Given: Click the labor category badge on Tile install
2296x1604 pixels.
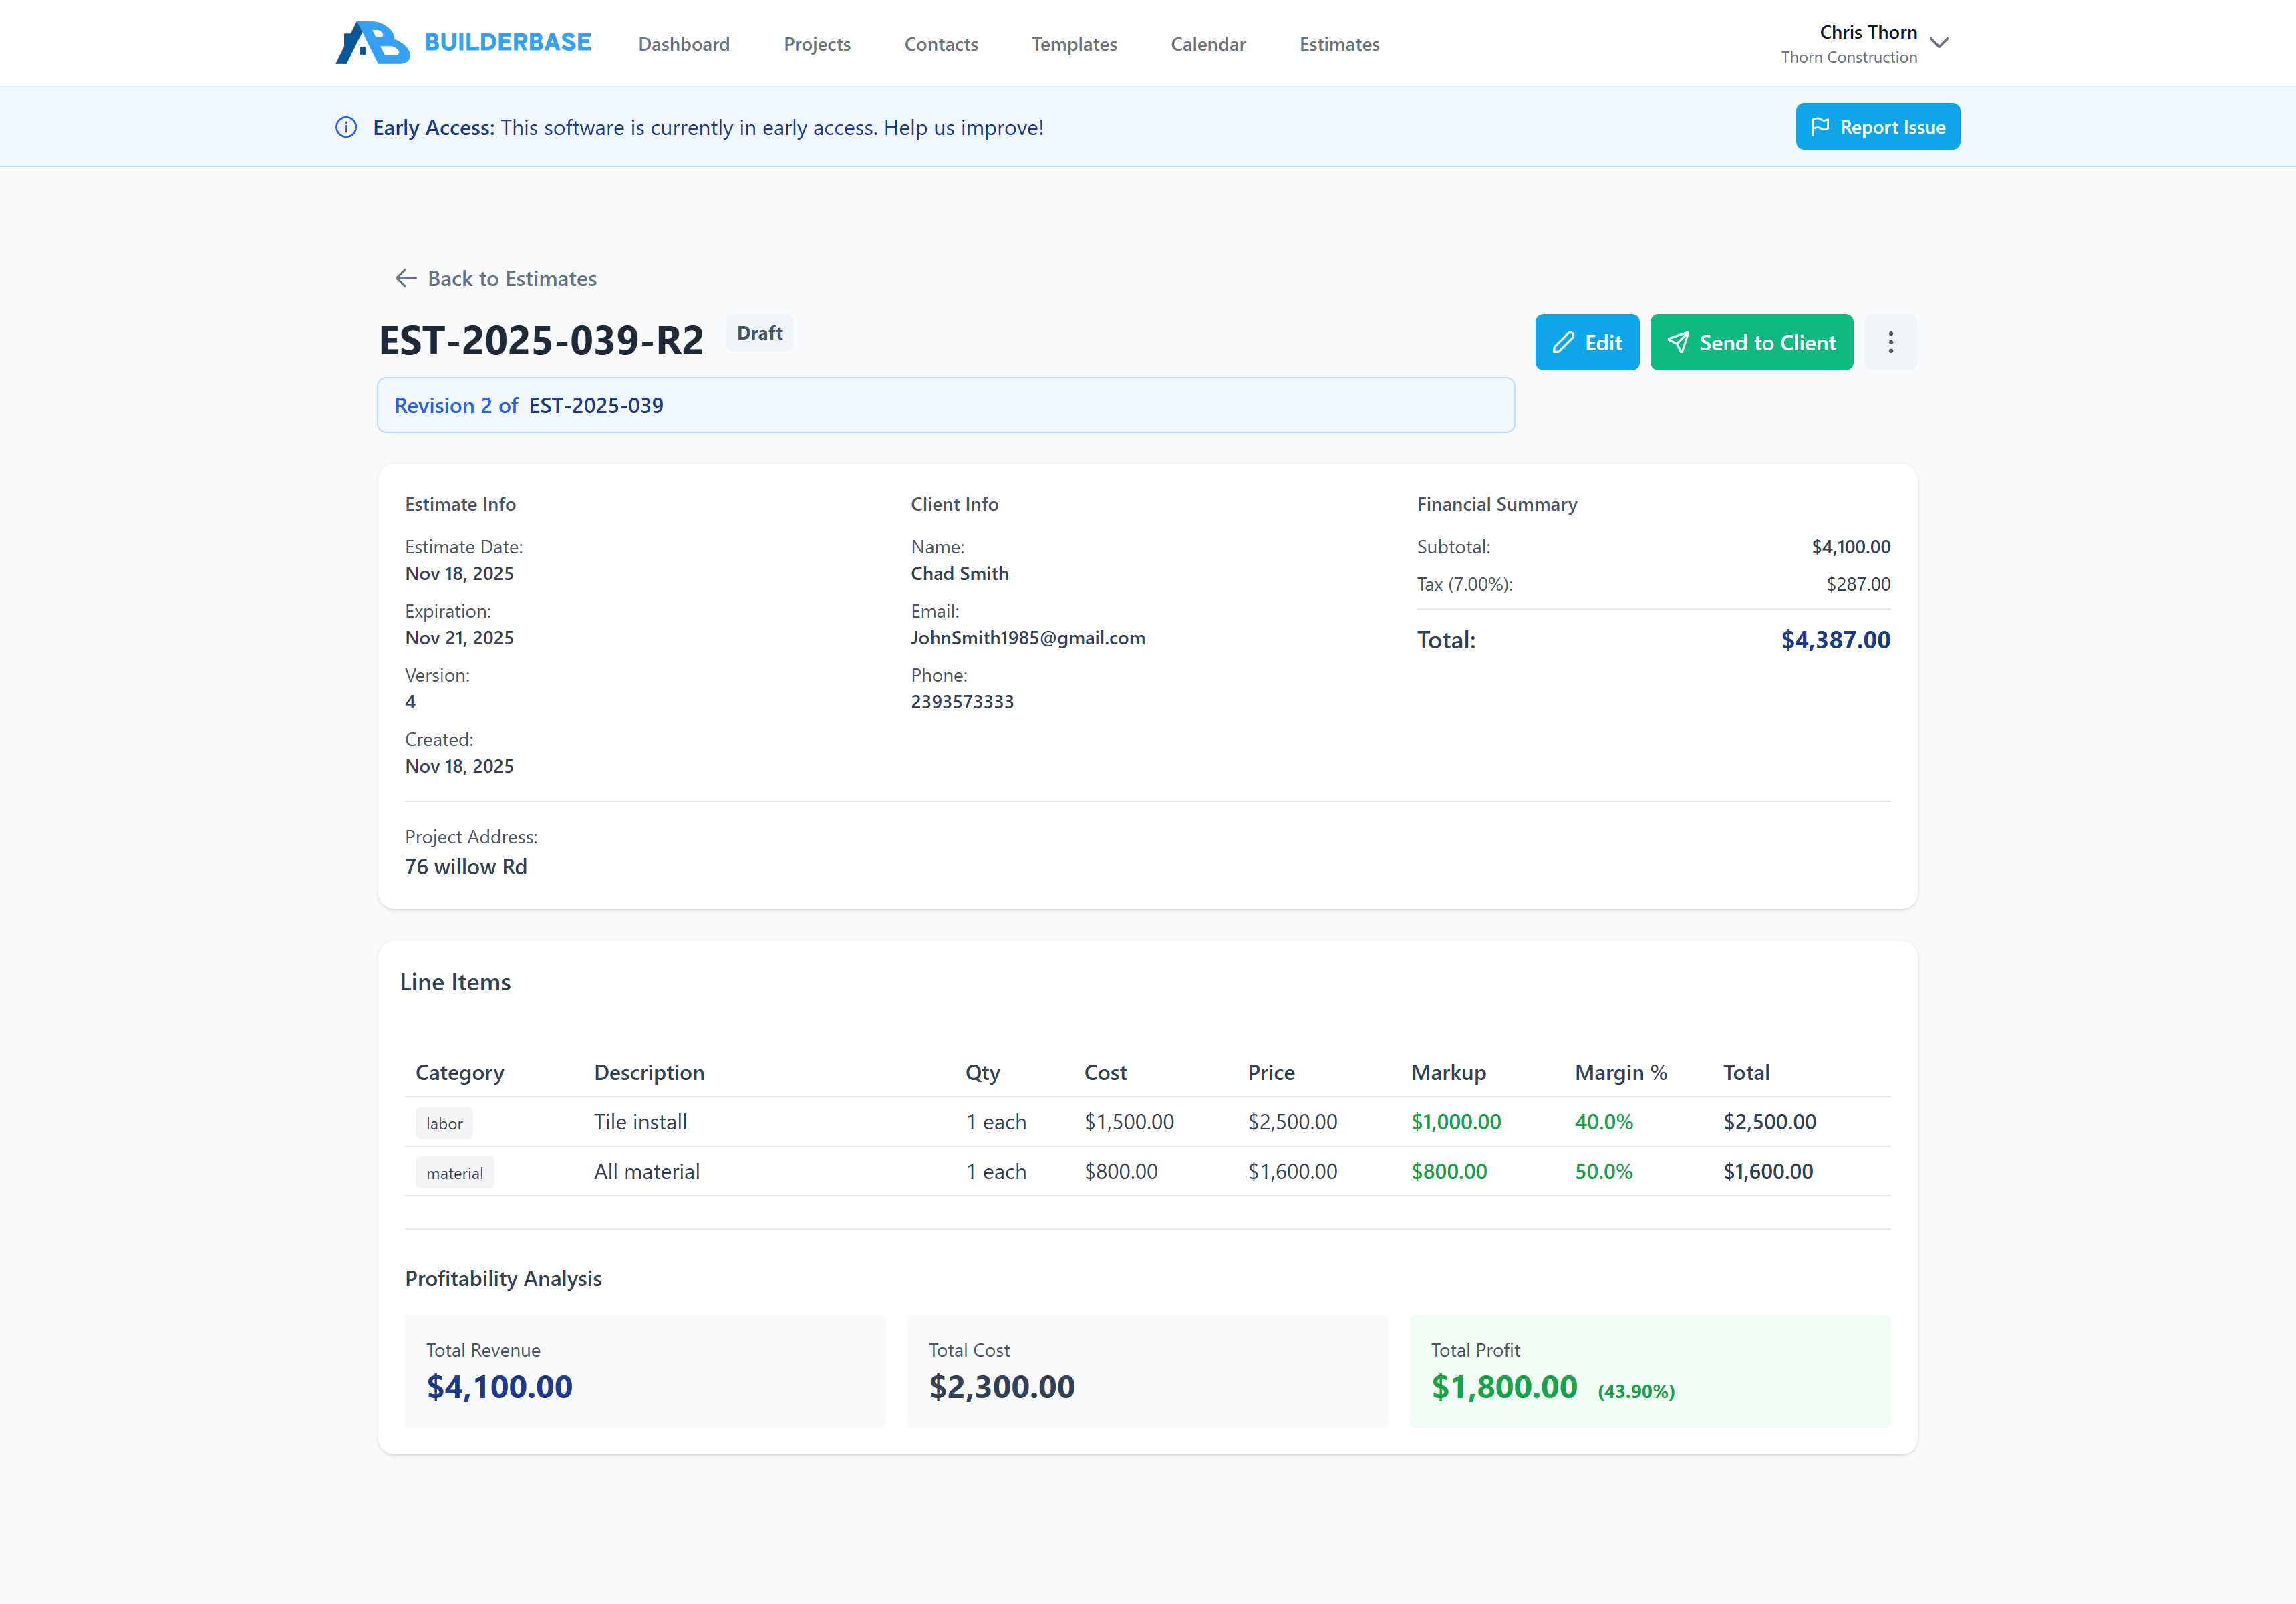Looking at the screenshot, I should [x=444, y=1122].
